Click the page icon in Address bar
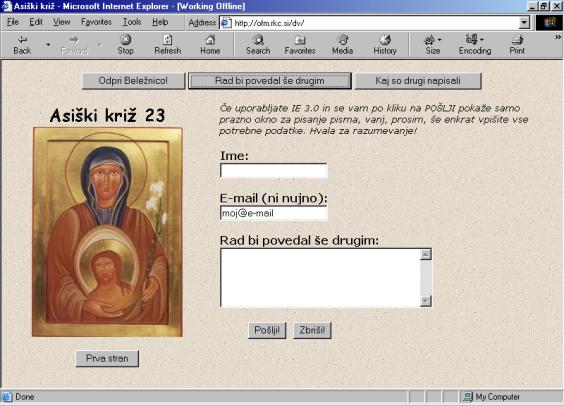564x406 pixels. 226,23
